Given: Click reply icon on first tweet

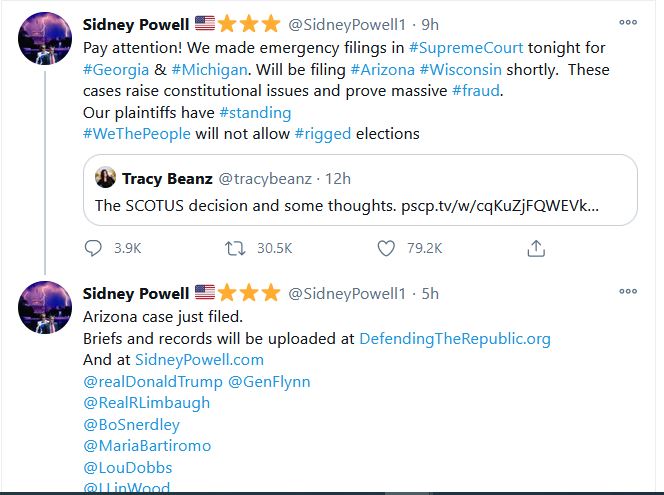Looking at the screenshot, I should pos(94,247).
